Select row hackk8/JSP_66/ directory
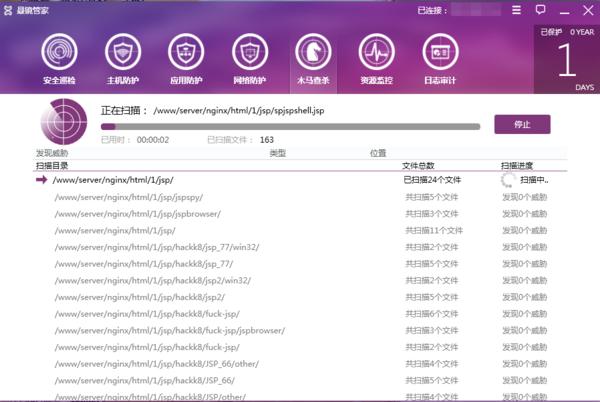Image resolution: width=600 pixels, height=402 pixels. [x=302, y=381]
